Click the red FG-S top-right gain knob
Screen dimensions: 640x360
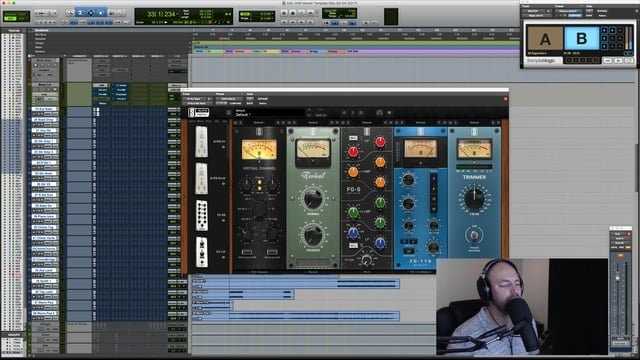pyautogui.click(x=380, y=142)
